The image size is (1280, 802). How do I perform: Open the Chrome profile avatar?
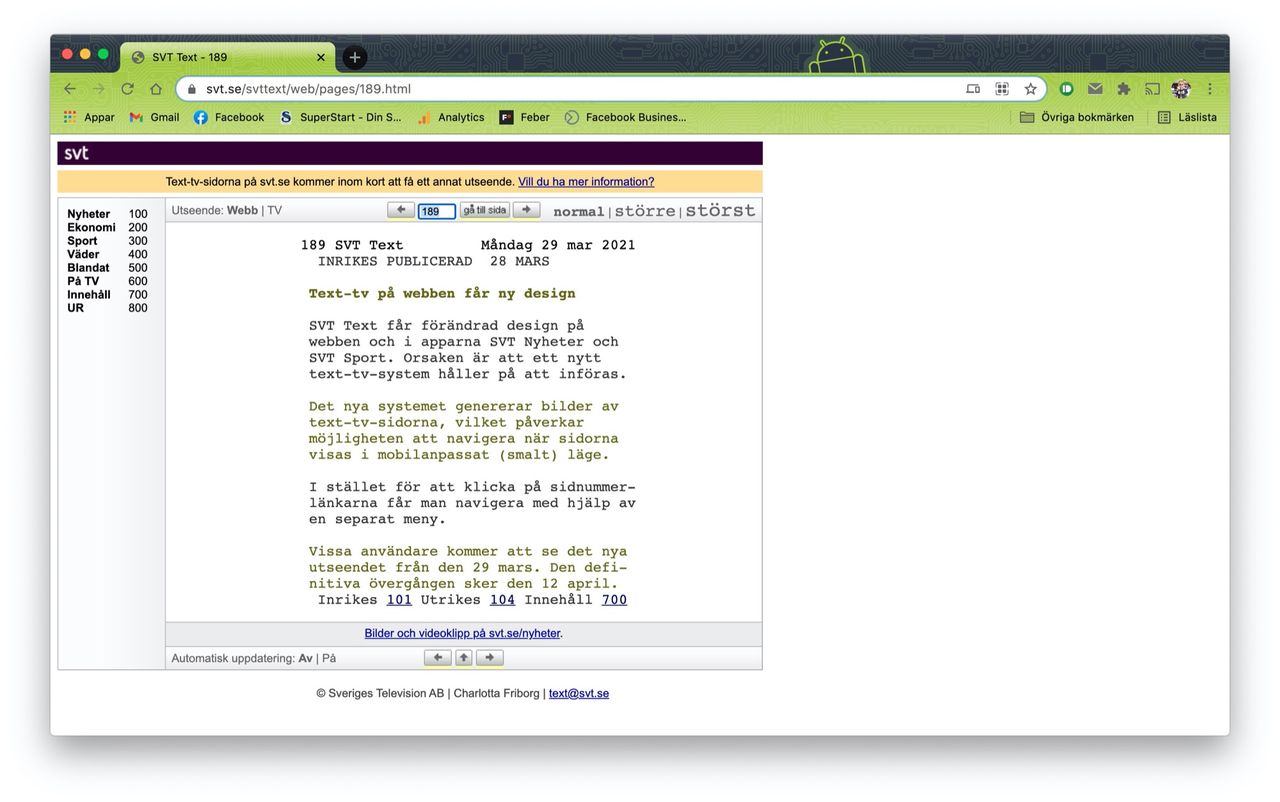1181,89
